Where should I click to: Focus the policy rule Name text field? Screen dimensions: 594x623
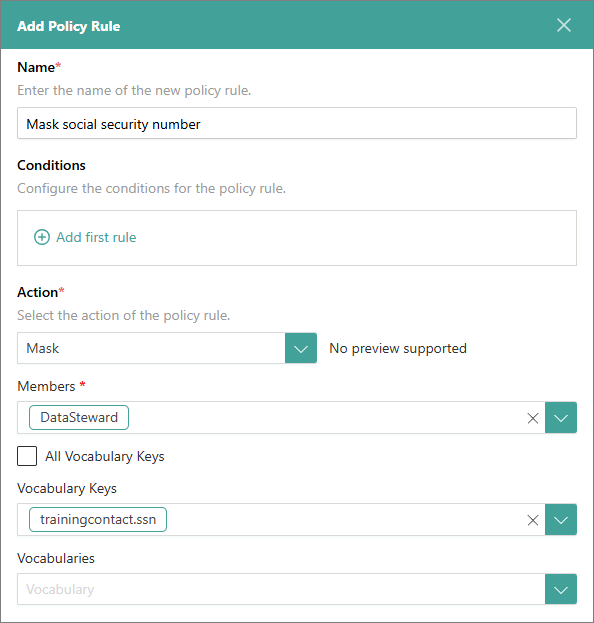(x=297, y=123)
